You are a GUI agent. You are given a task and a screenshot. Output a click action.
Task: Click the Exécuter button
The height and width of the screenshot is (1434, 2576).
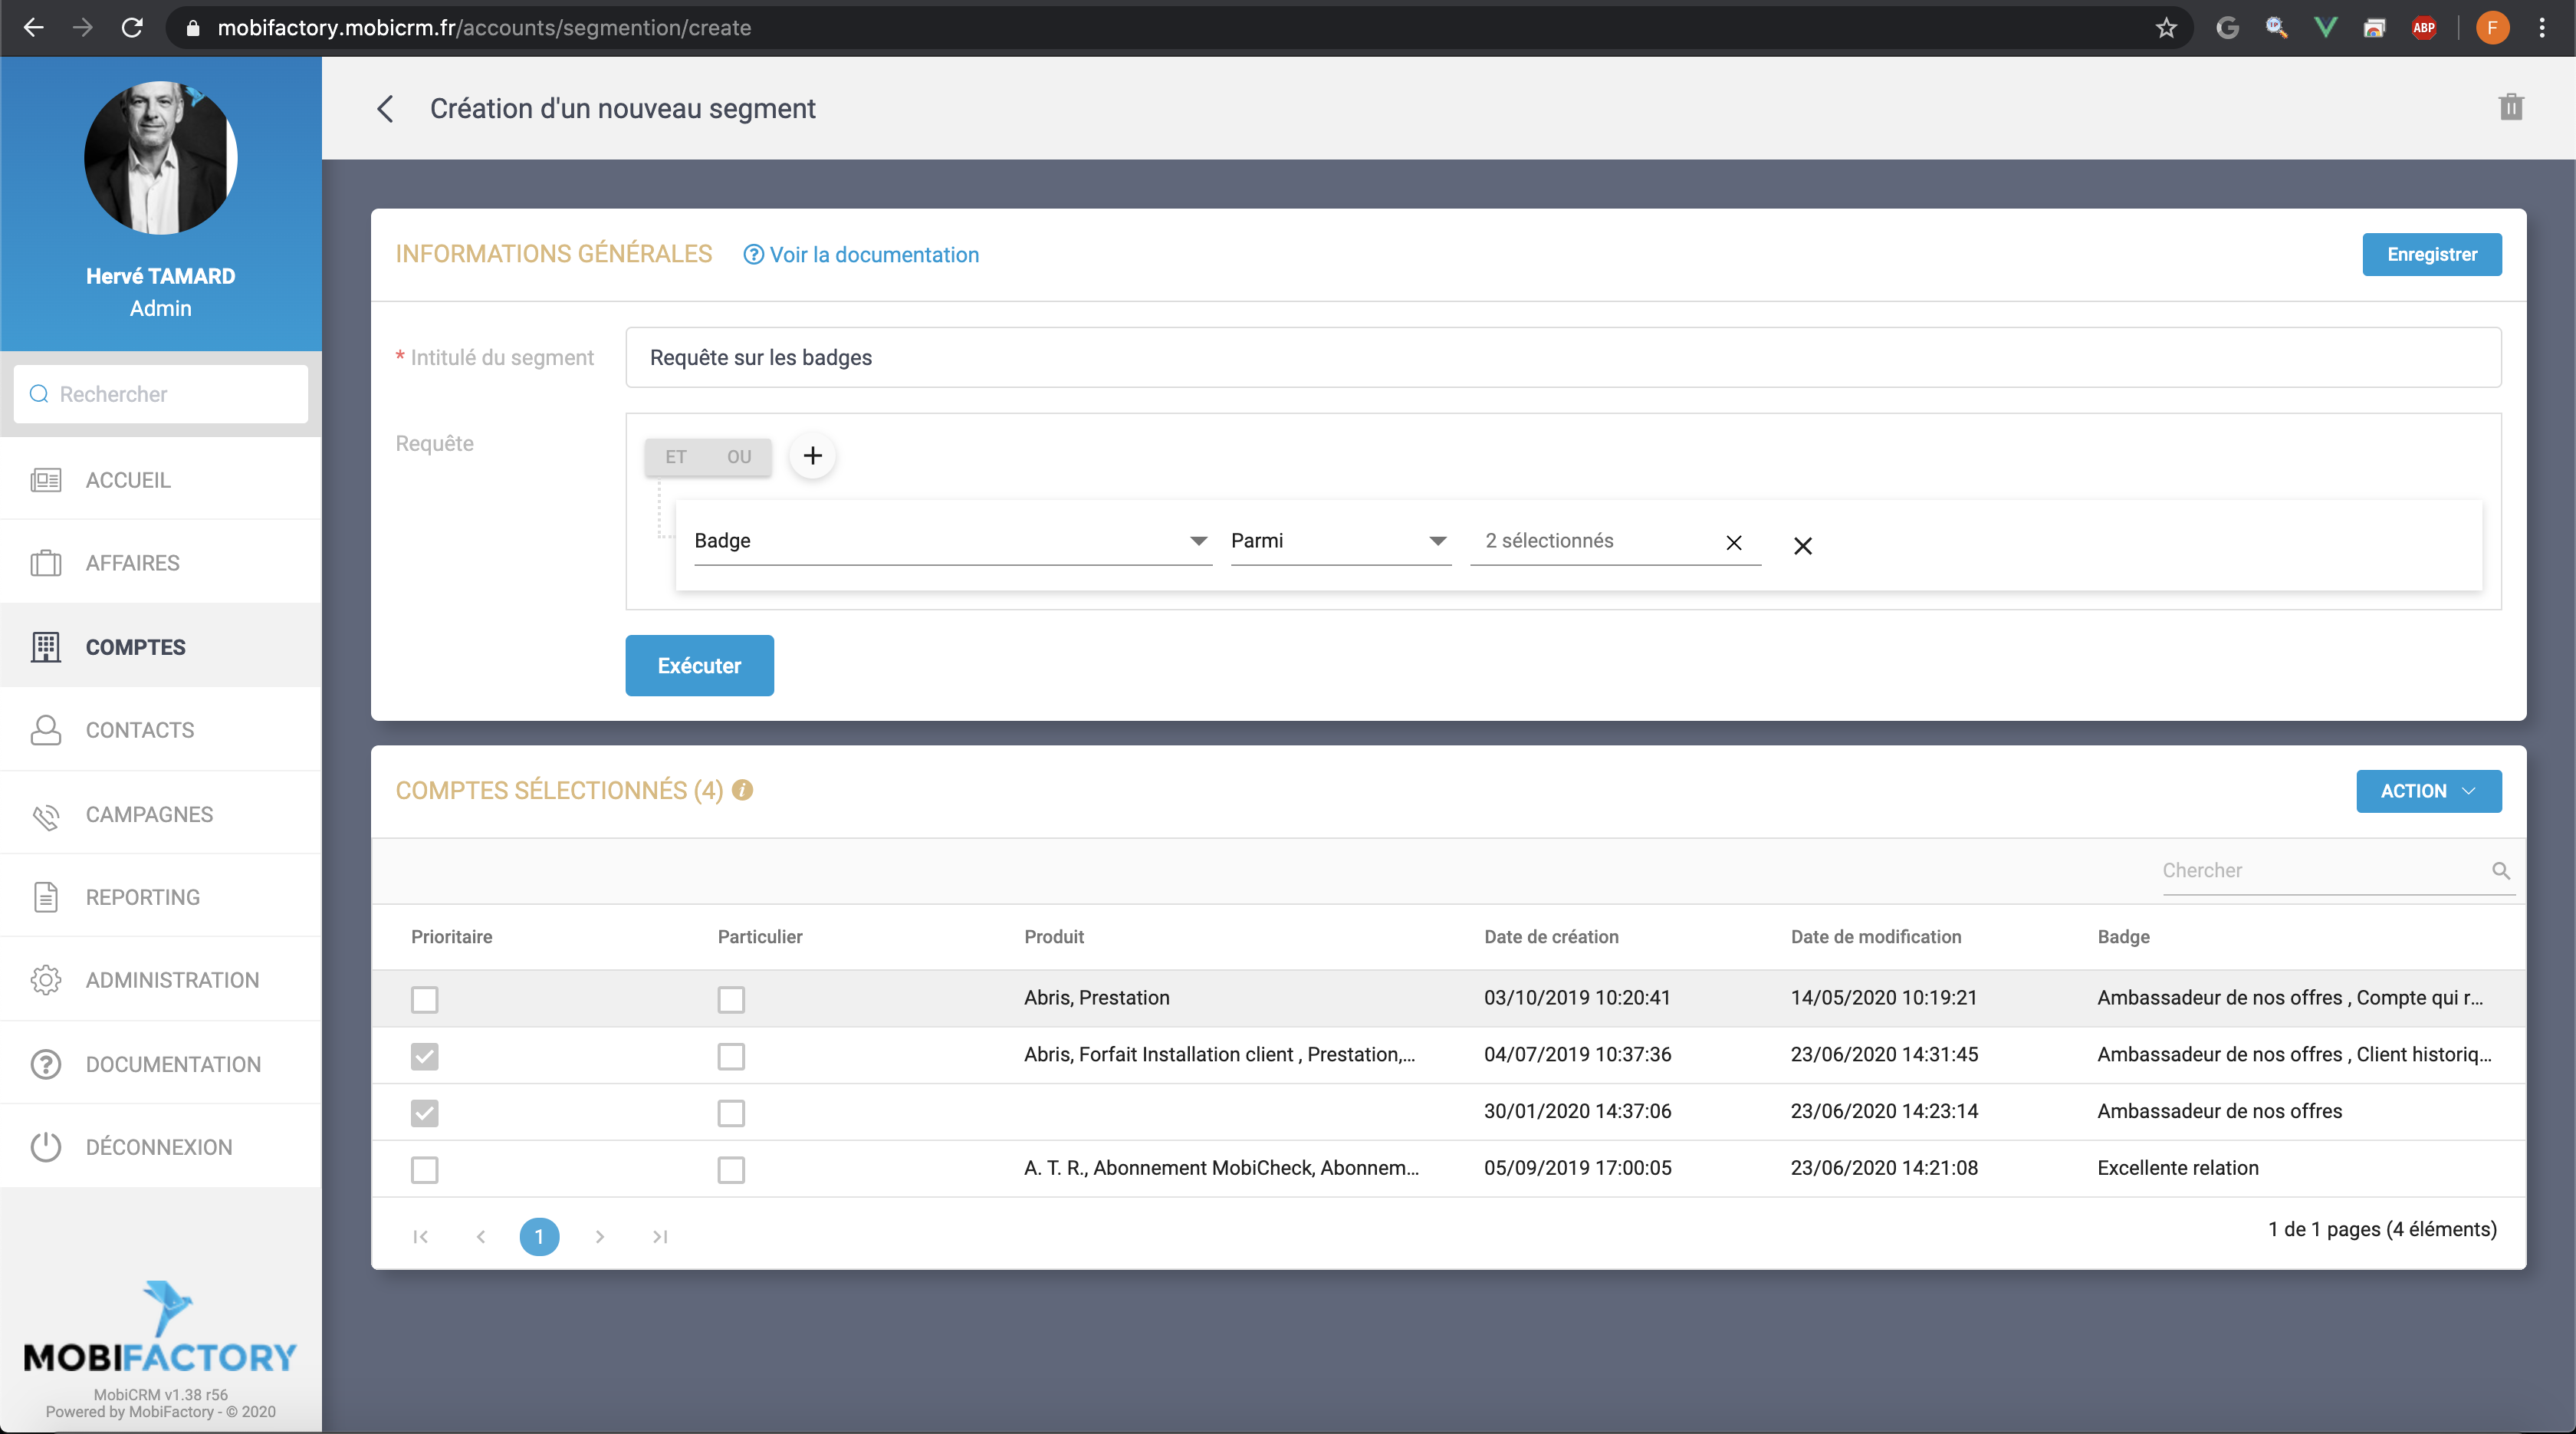tap(699, 666)
